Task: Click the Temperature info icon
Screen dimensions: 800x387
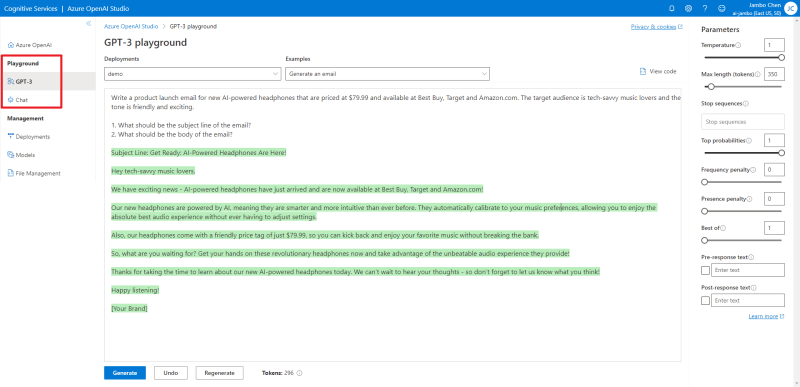Action: (738, 45)
